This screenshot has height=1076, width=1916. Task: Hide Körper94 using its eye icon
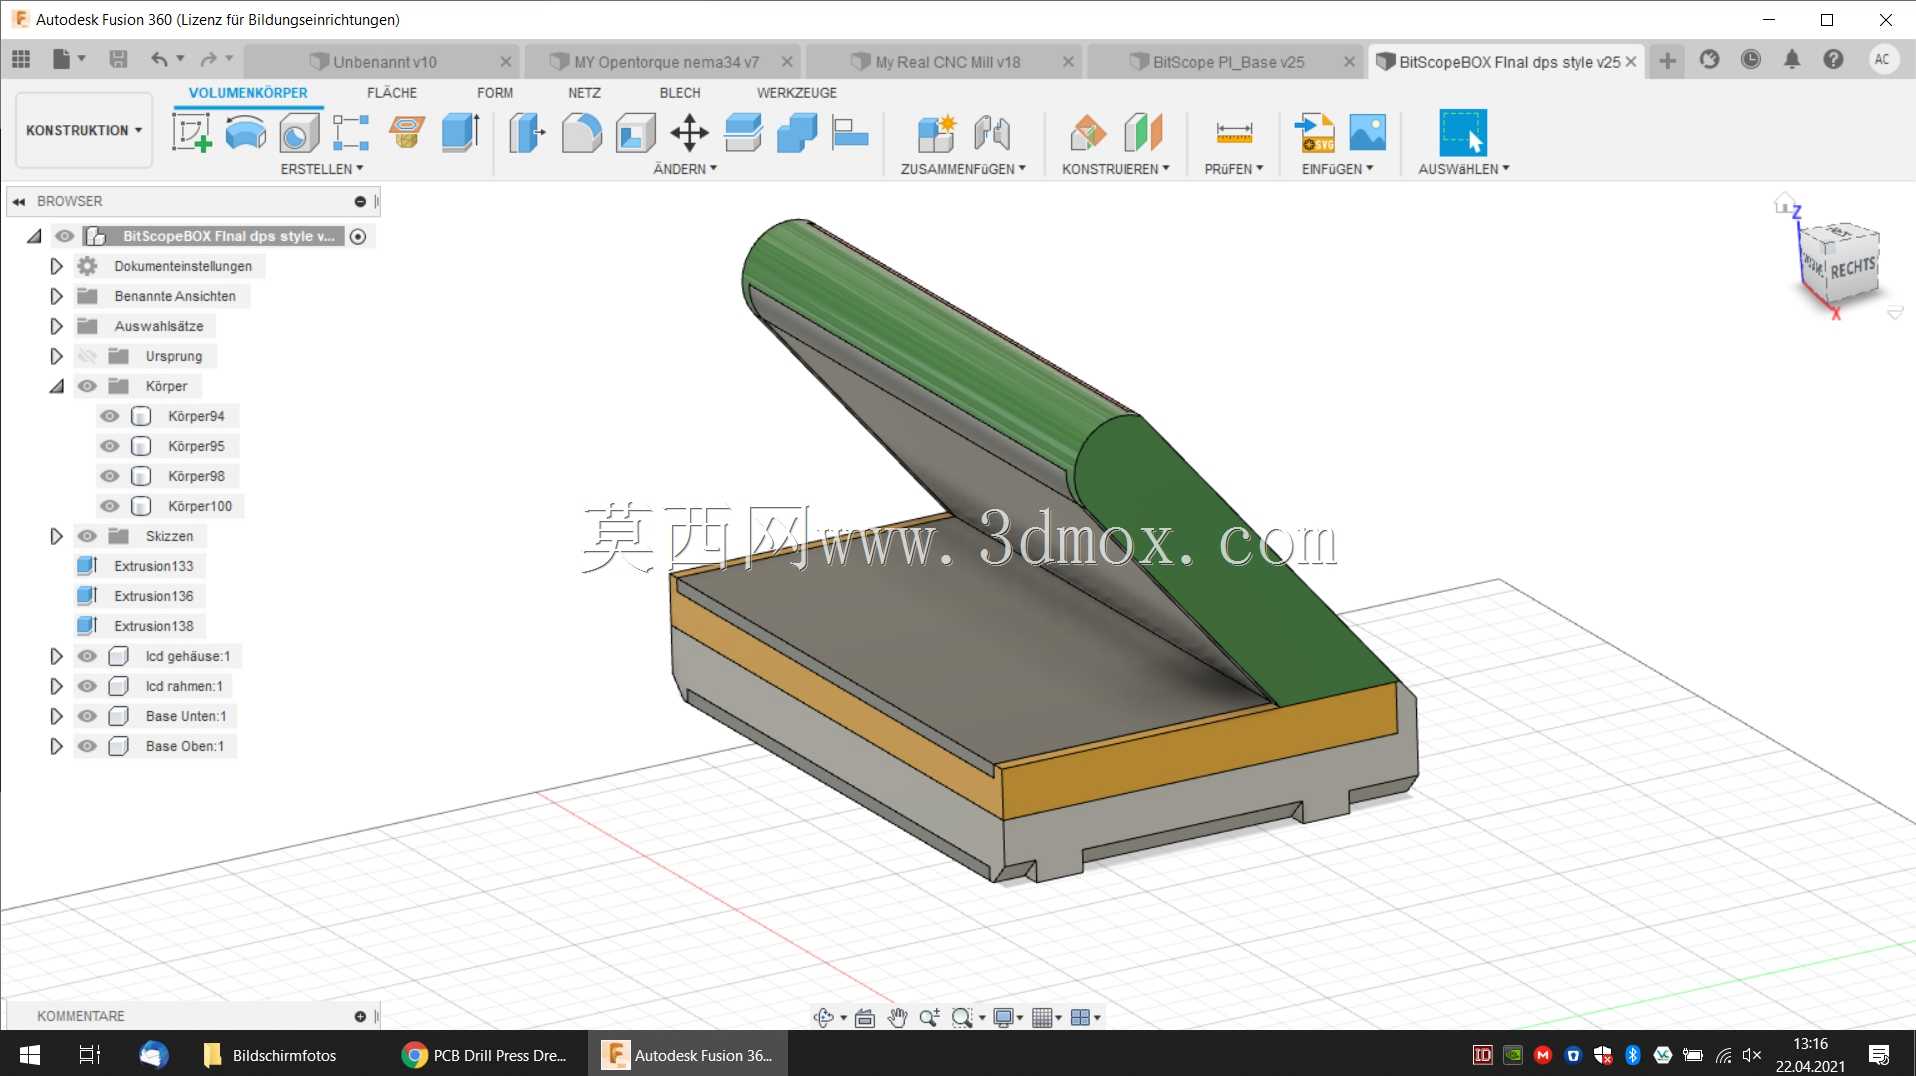(x=110, y=416)
